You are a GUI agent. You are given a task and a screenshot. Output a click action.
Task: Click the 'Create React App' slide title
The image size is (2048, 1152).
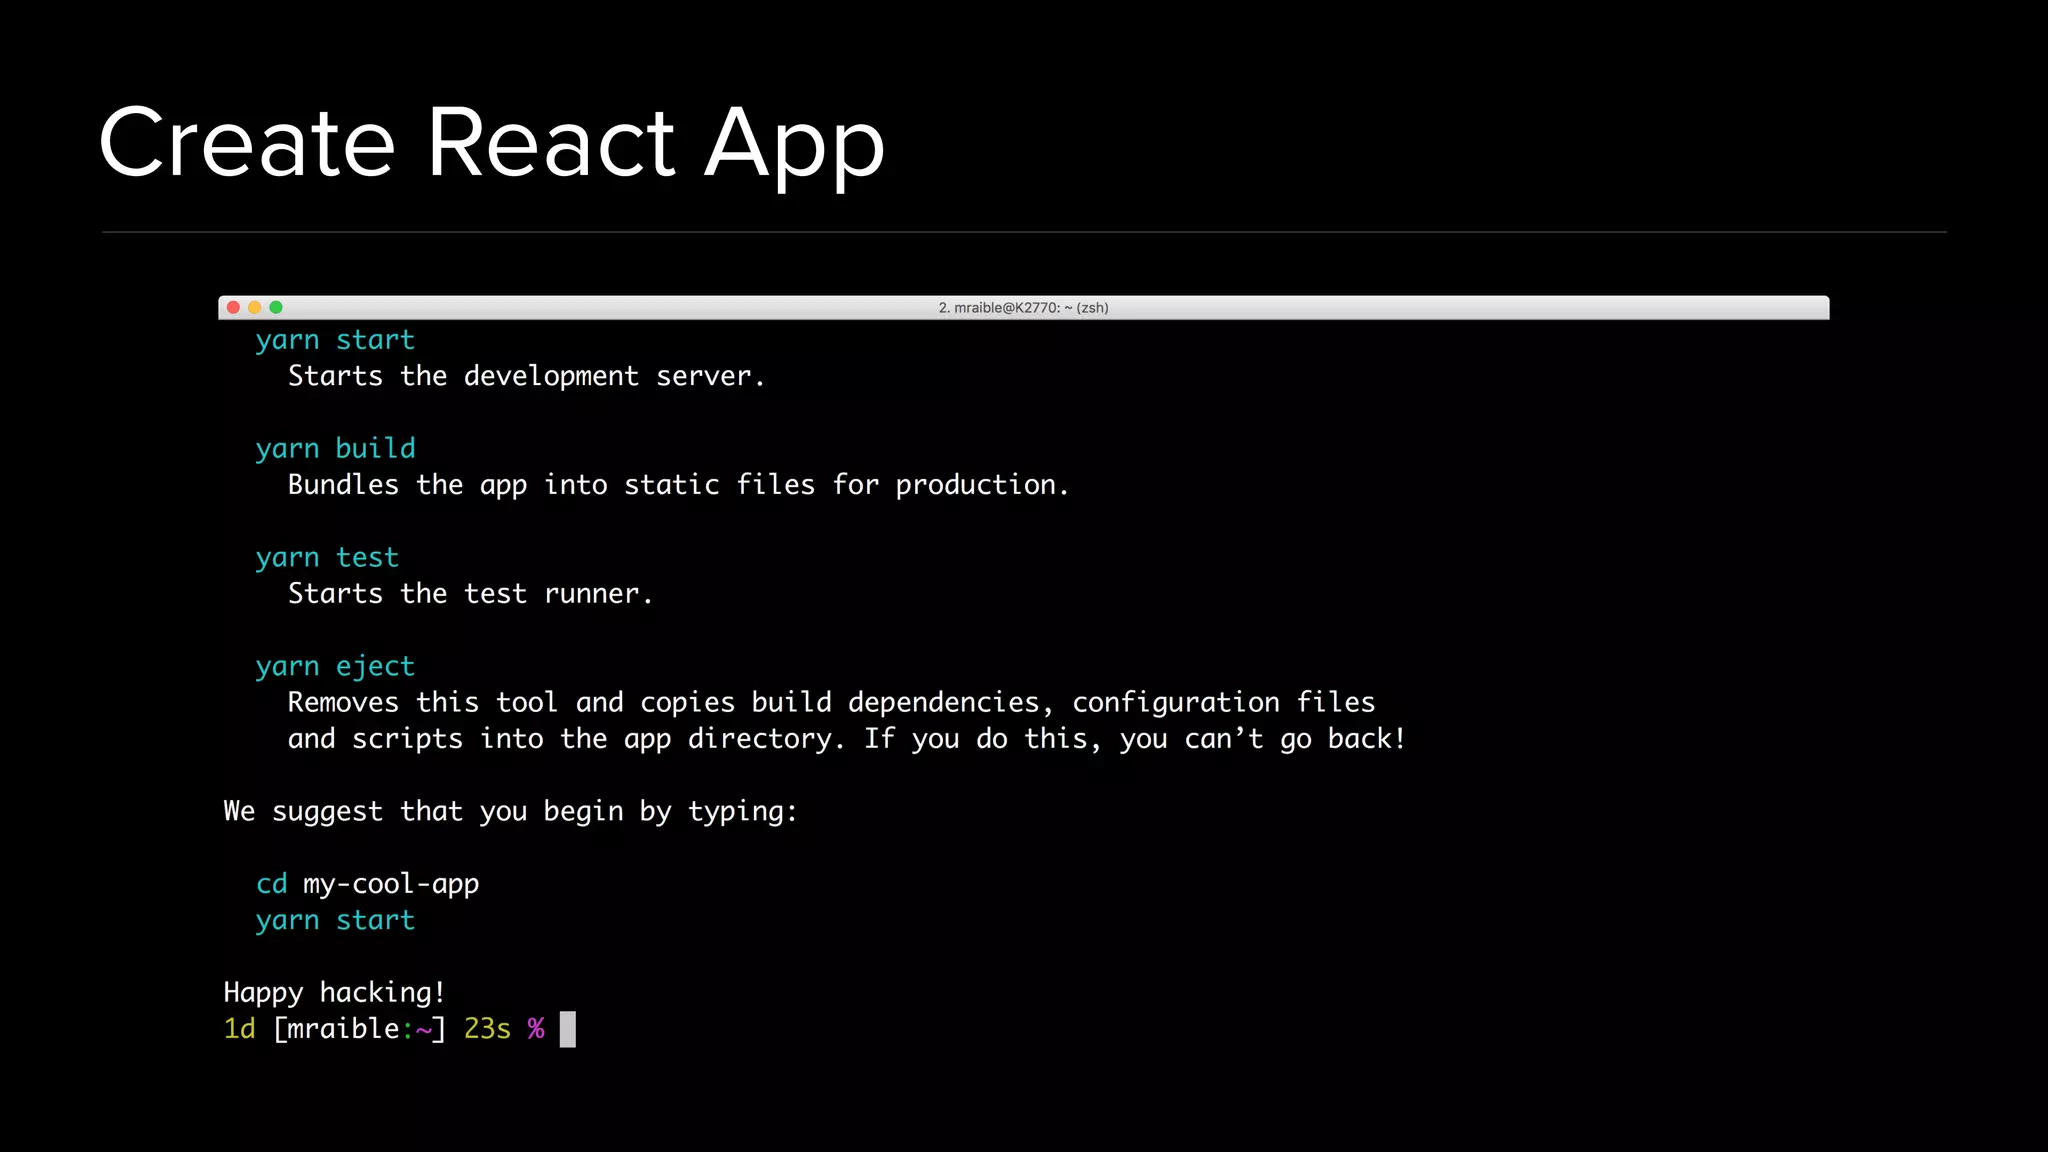pos(492,143)
